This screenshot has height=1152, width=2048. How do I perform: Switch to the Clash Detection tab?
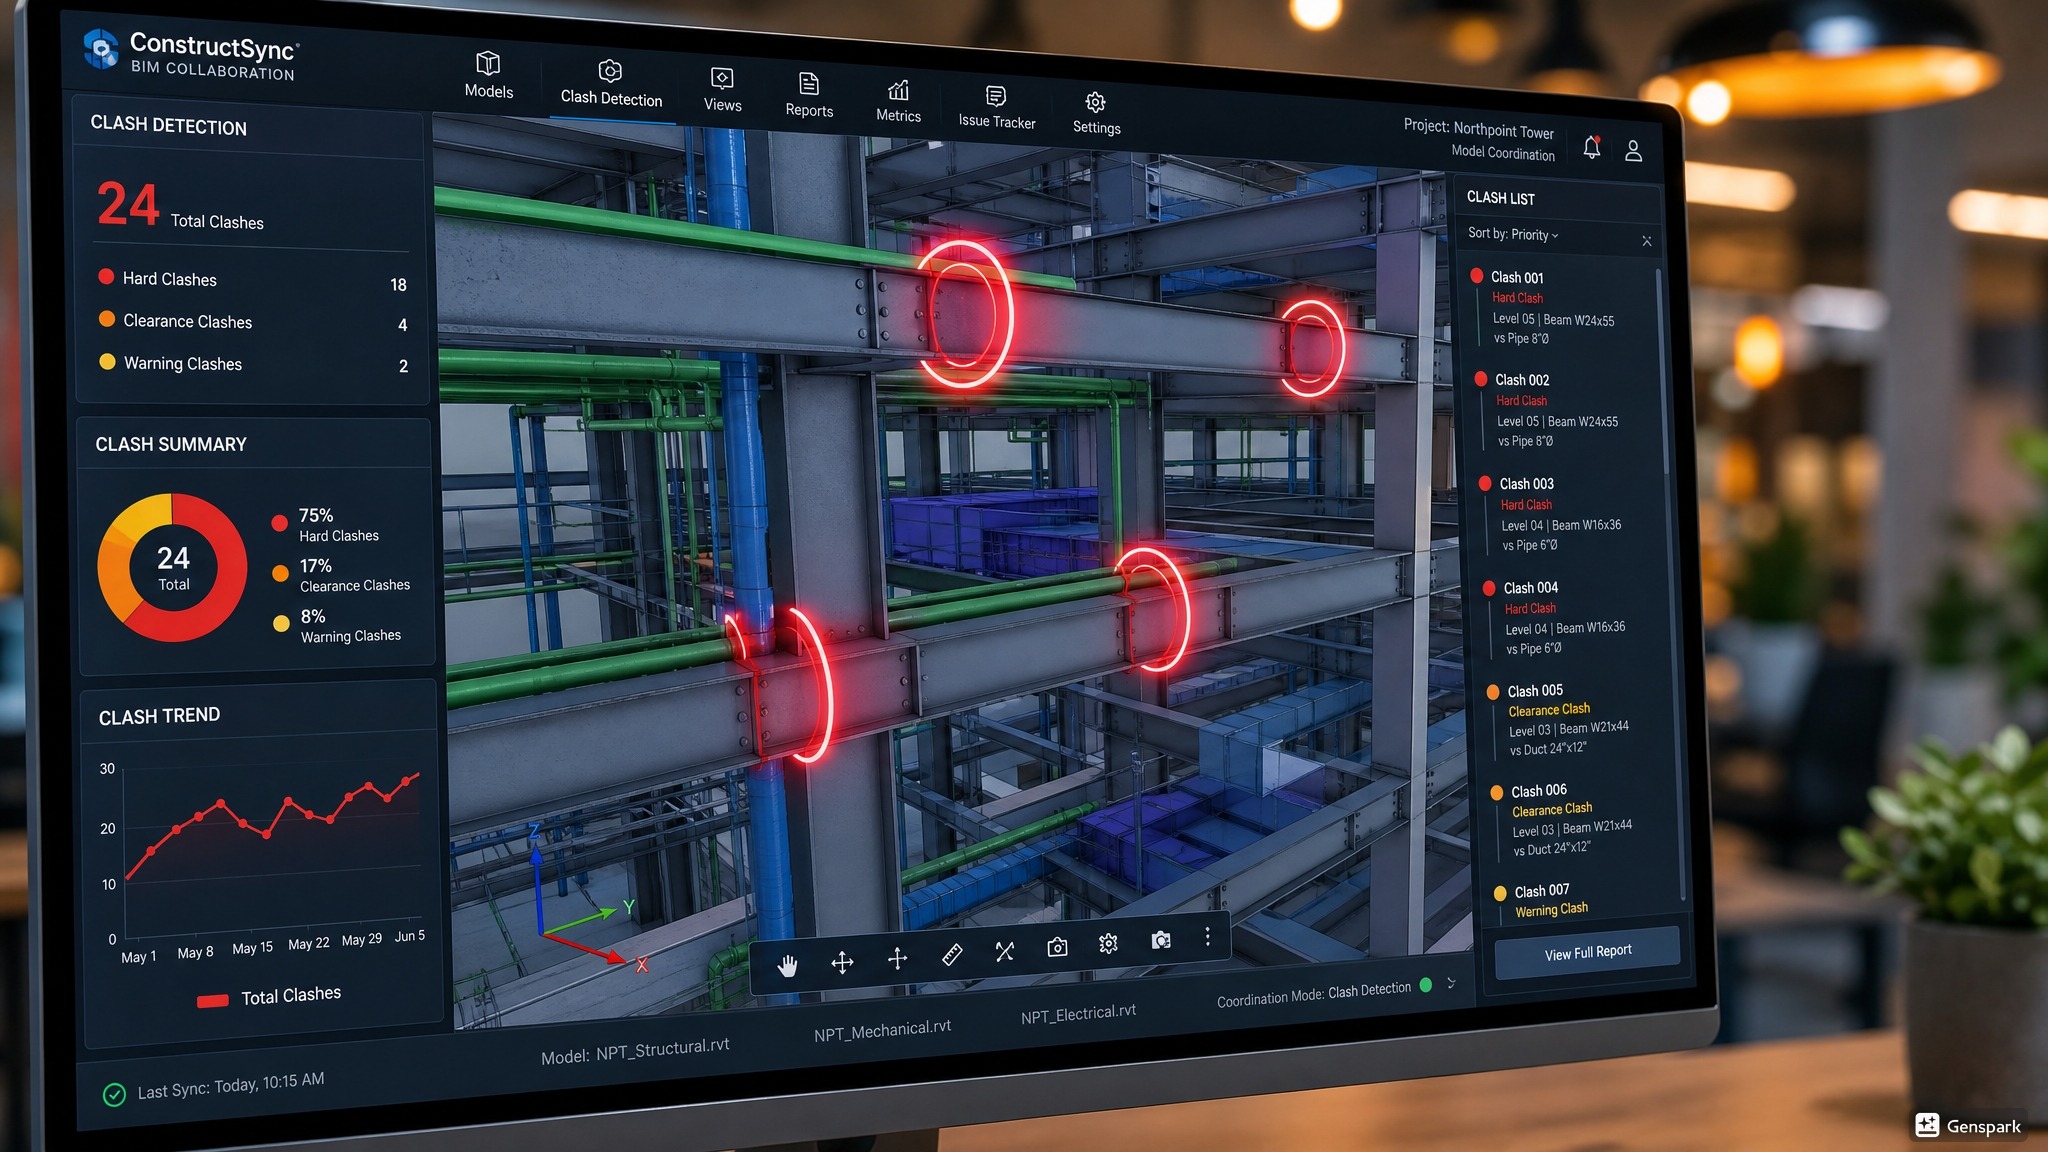(611, 84)
